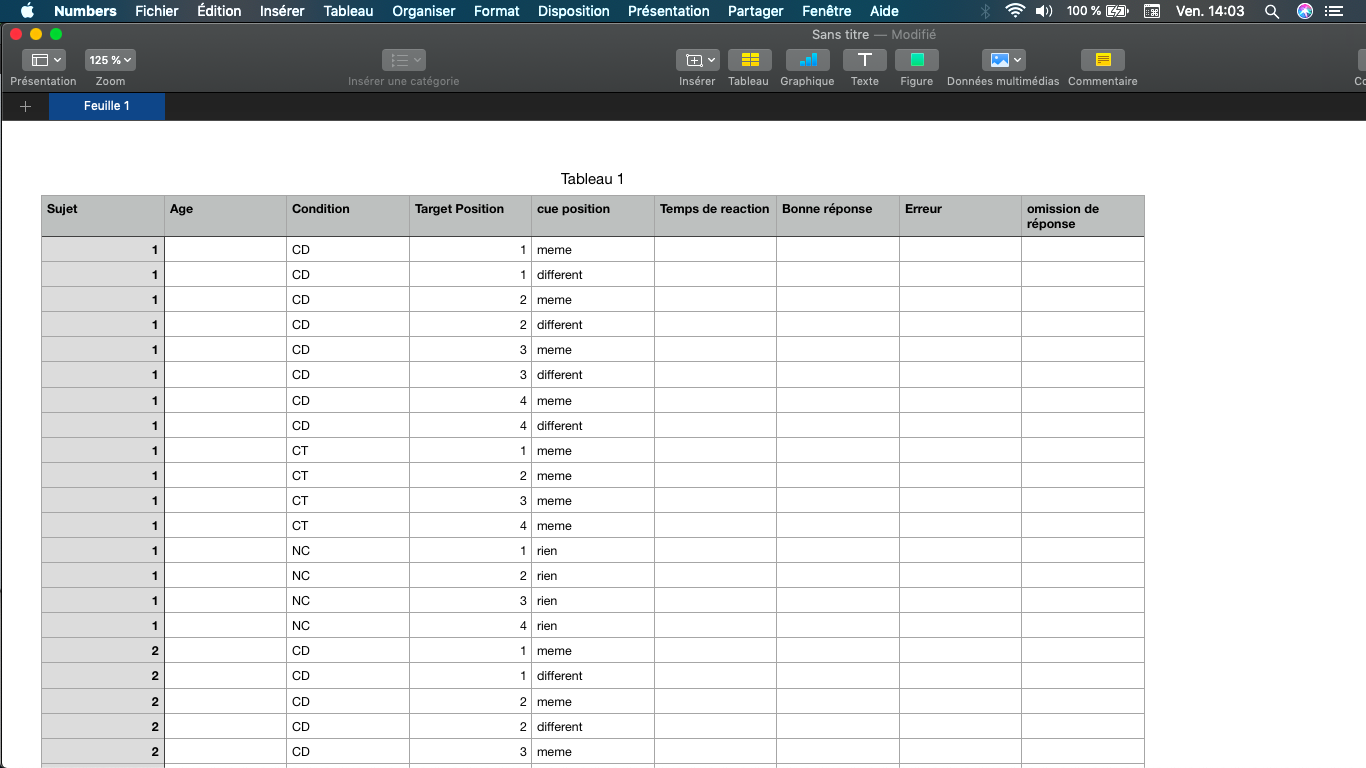Open the Format menu
Image resolution: width=1366 pixels, height=768 pixels.
(497, 11)
